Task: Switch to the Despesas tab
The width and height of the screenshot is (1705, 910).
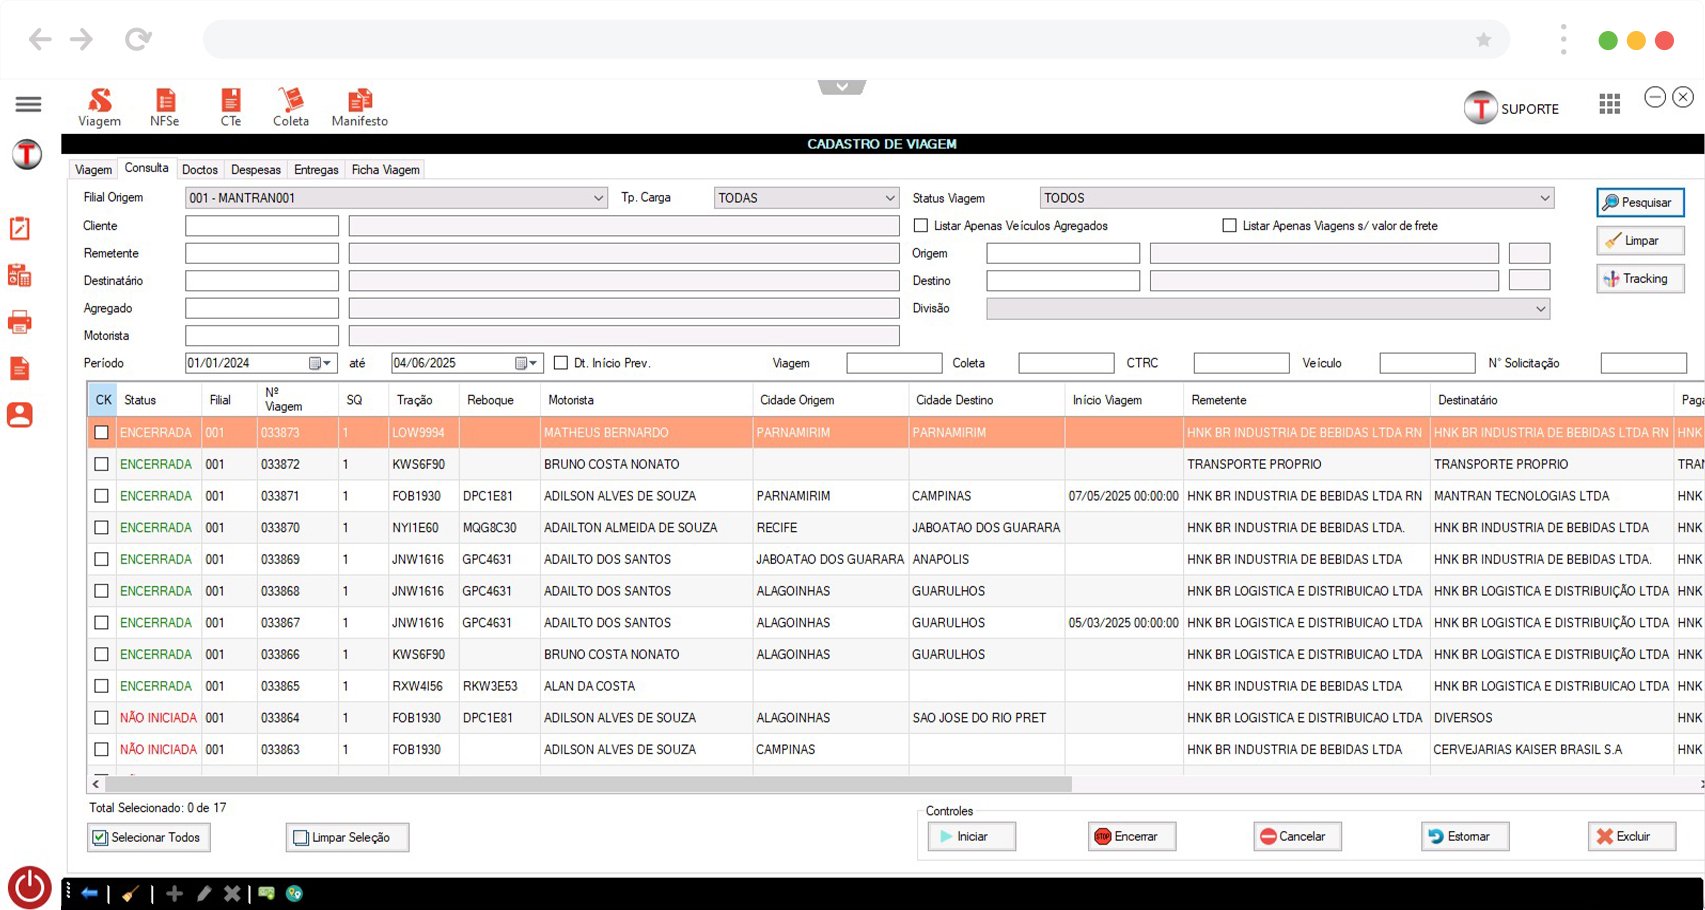Action: pos(256,170)
